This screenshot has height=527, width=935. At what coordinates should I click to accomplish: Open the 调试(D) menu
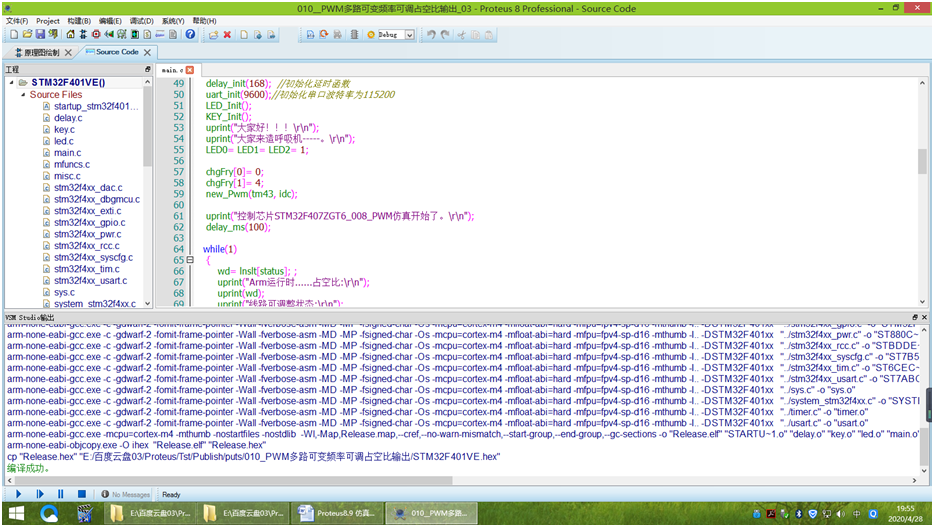coord(141,21)
